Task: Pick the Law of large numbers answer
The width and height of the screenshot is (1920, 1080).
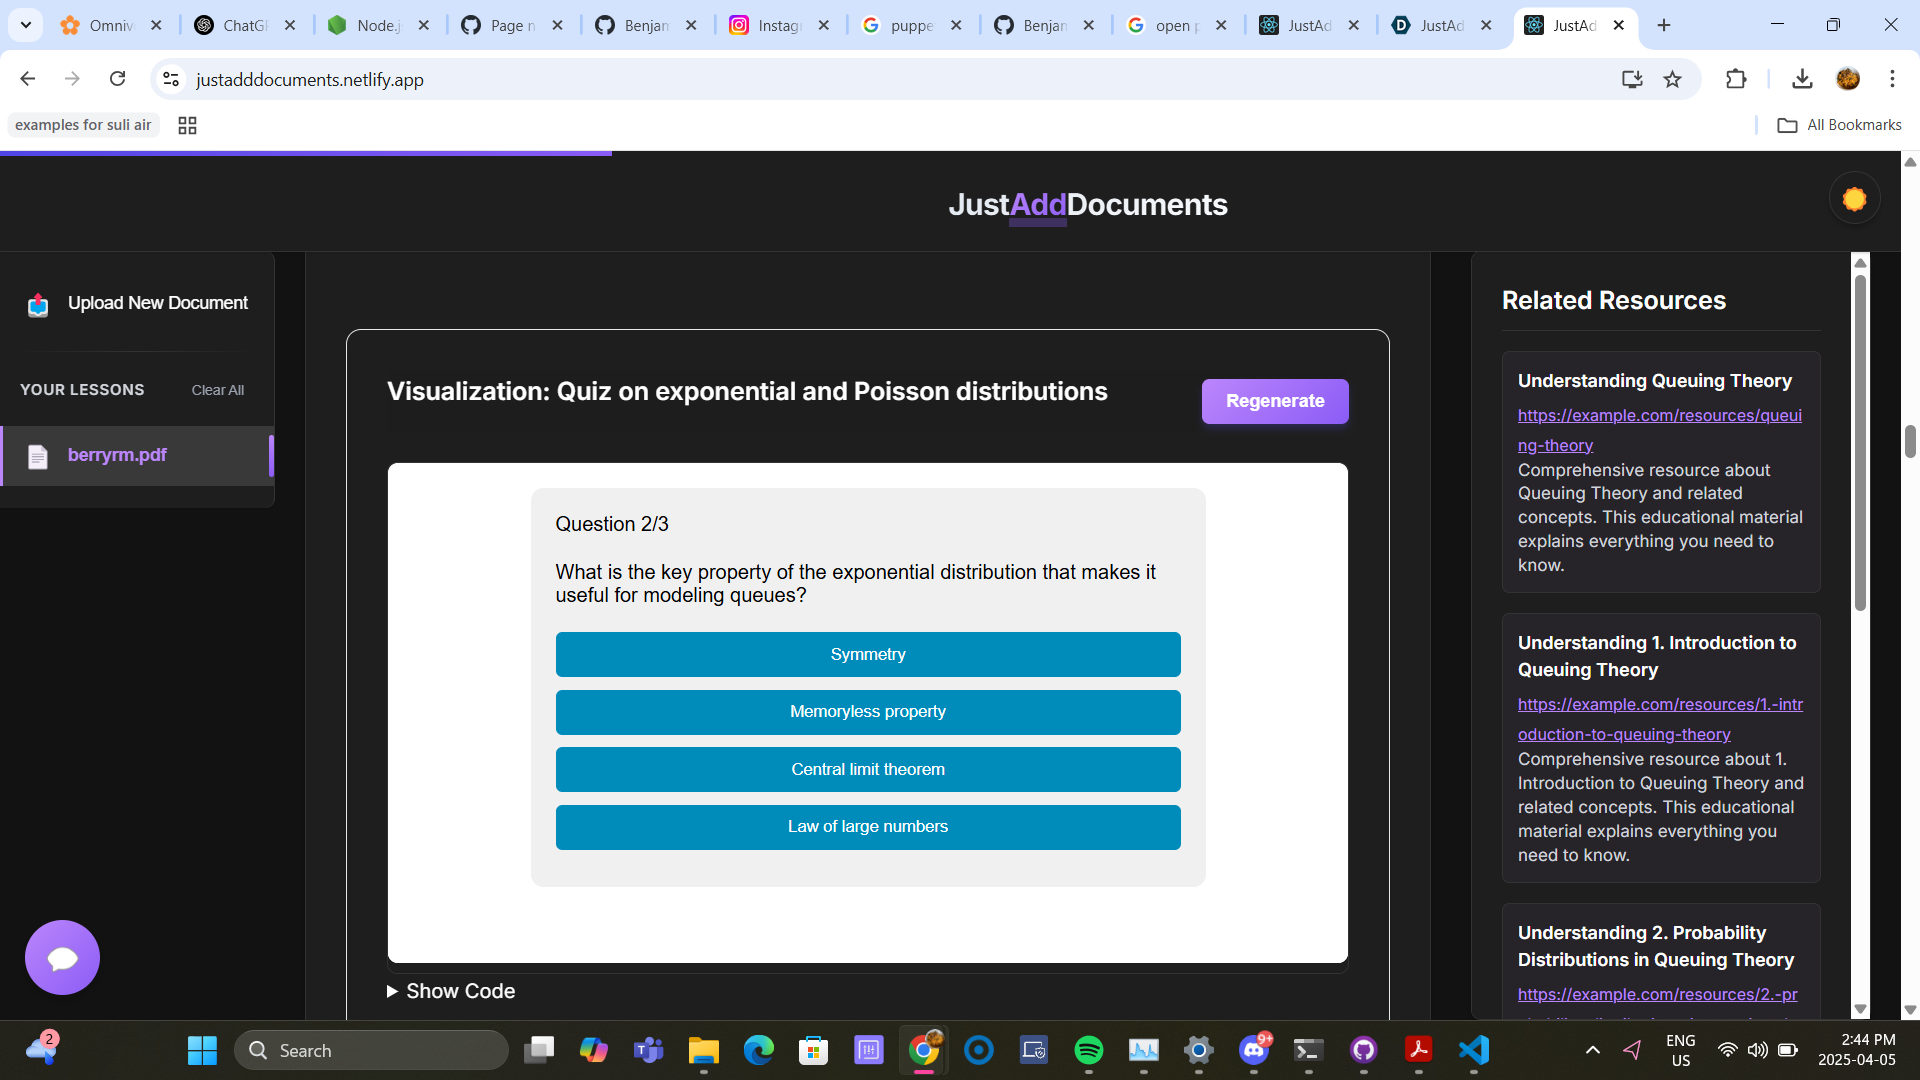Action: (867, 827)
